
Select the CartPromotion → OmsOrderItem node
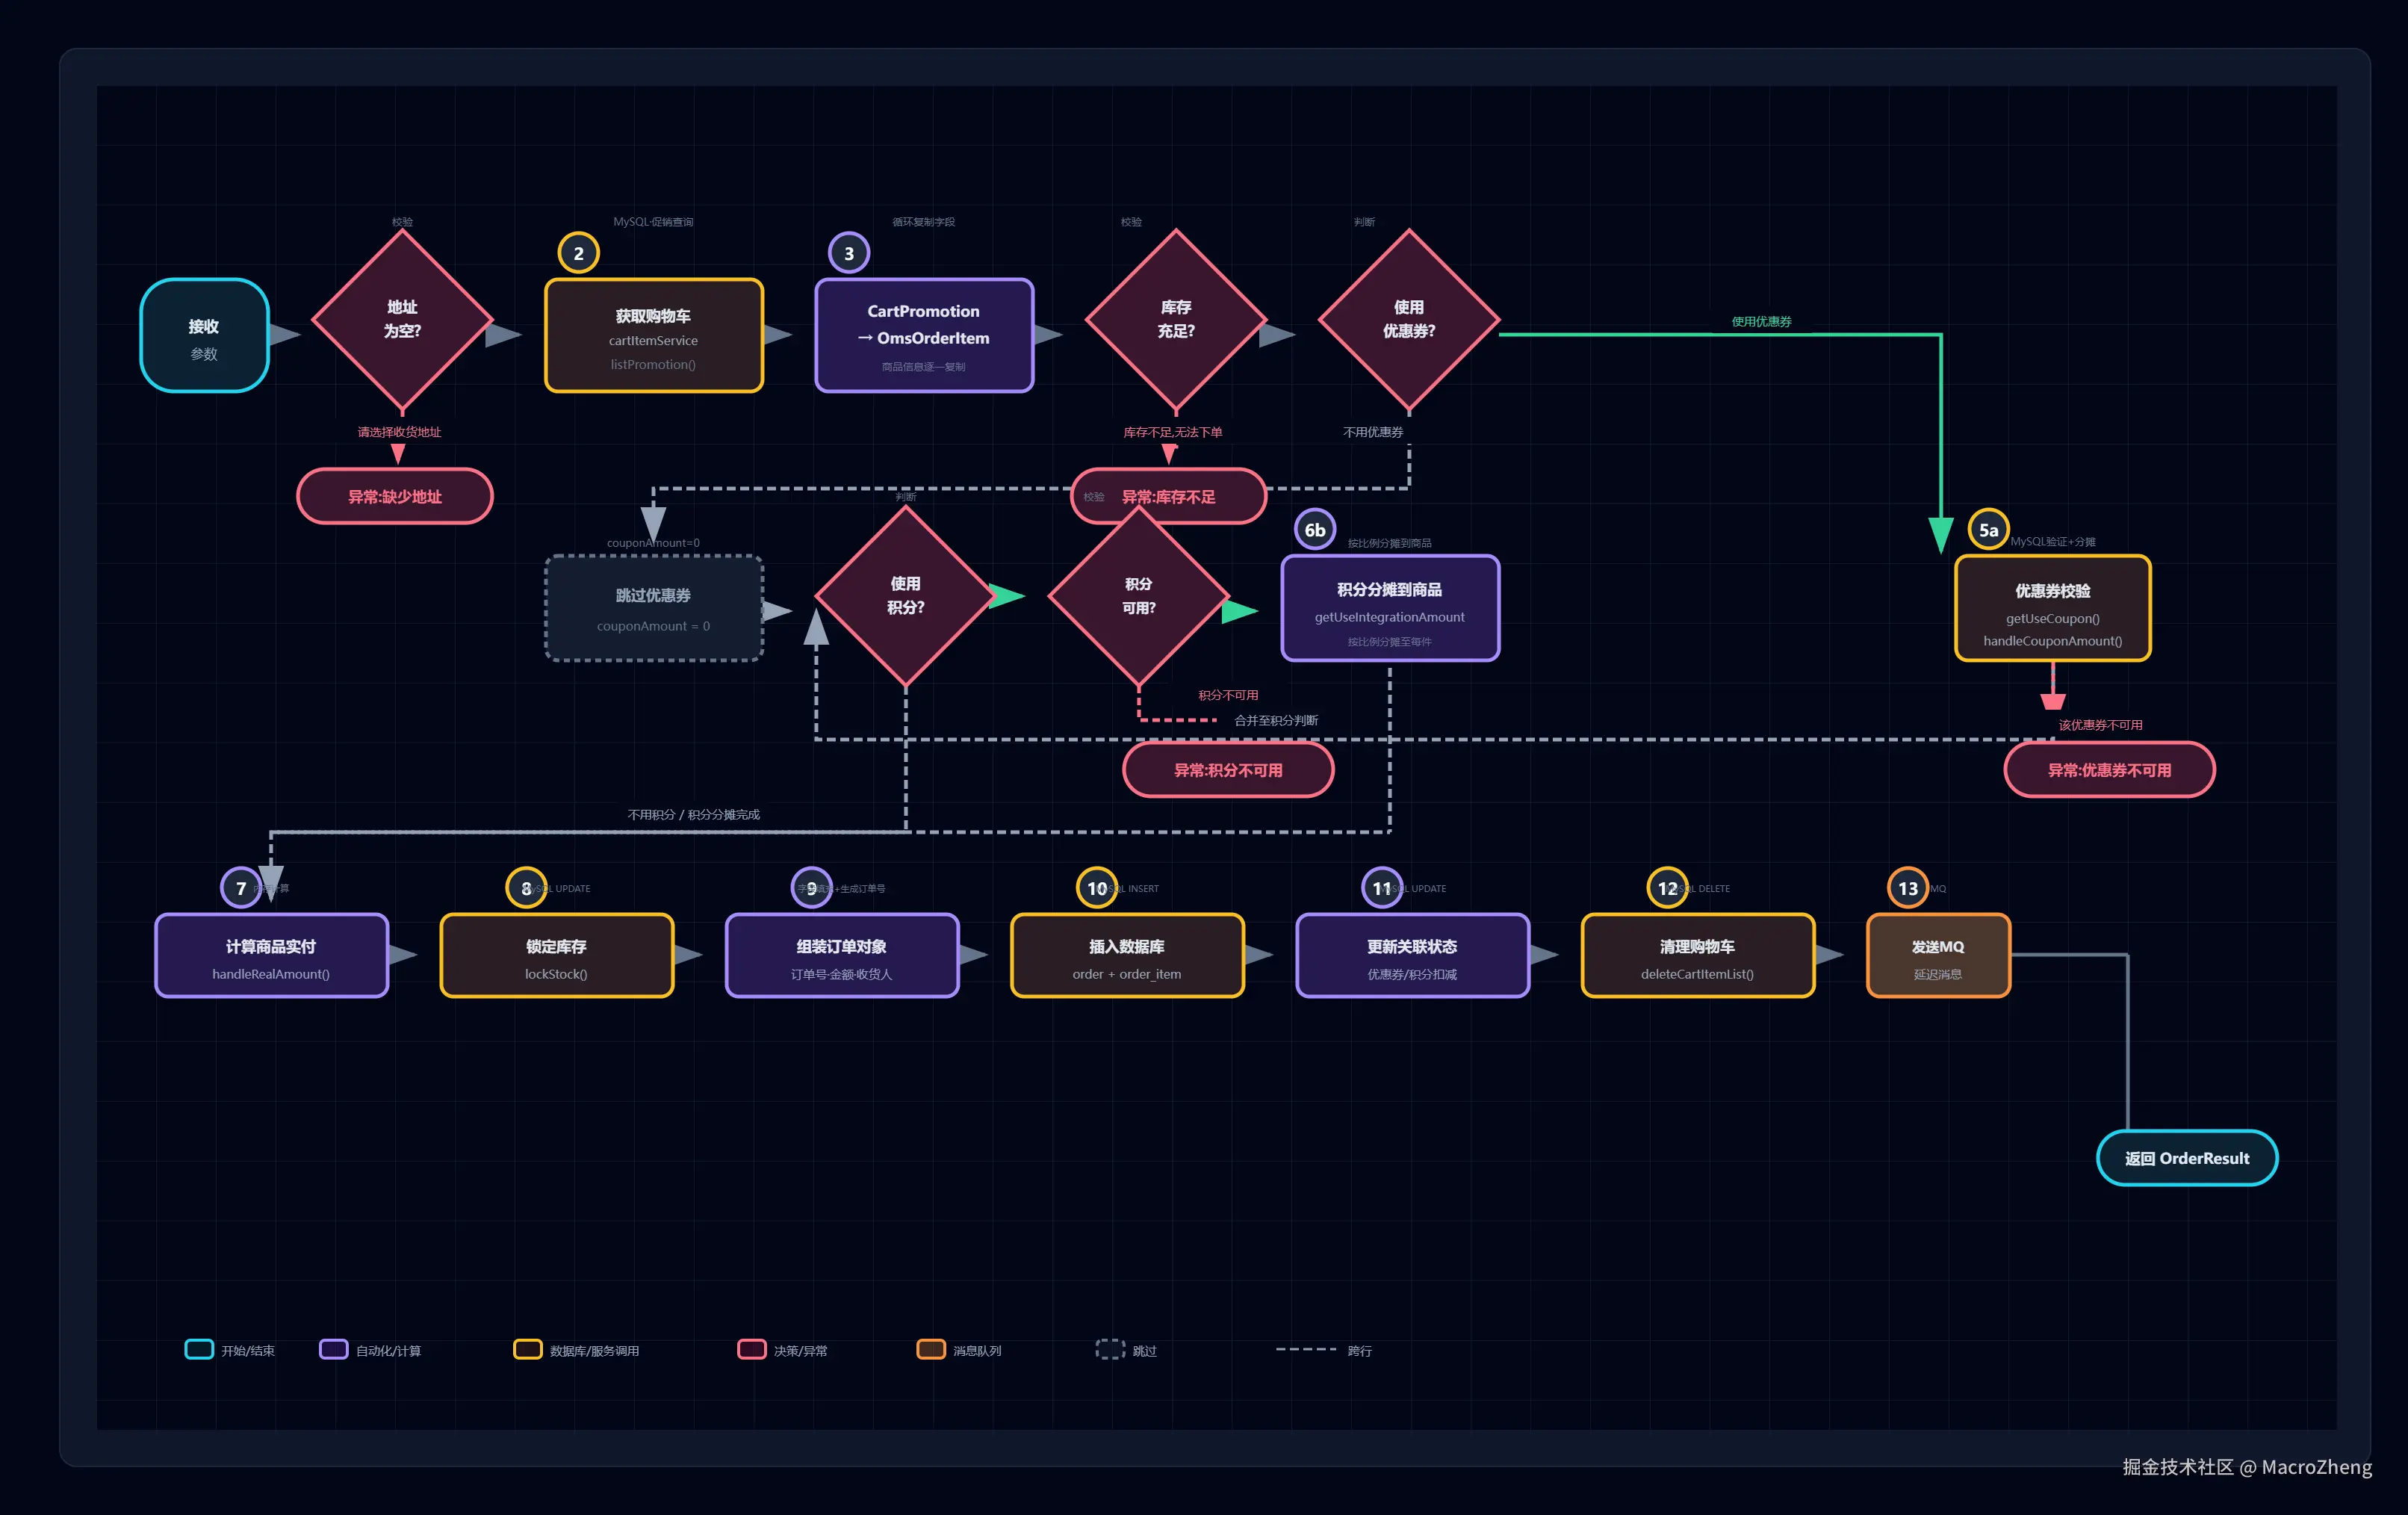(x=924, y=336)
